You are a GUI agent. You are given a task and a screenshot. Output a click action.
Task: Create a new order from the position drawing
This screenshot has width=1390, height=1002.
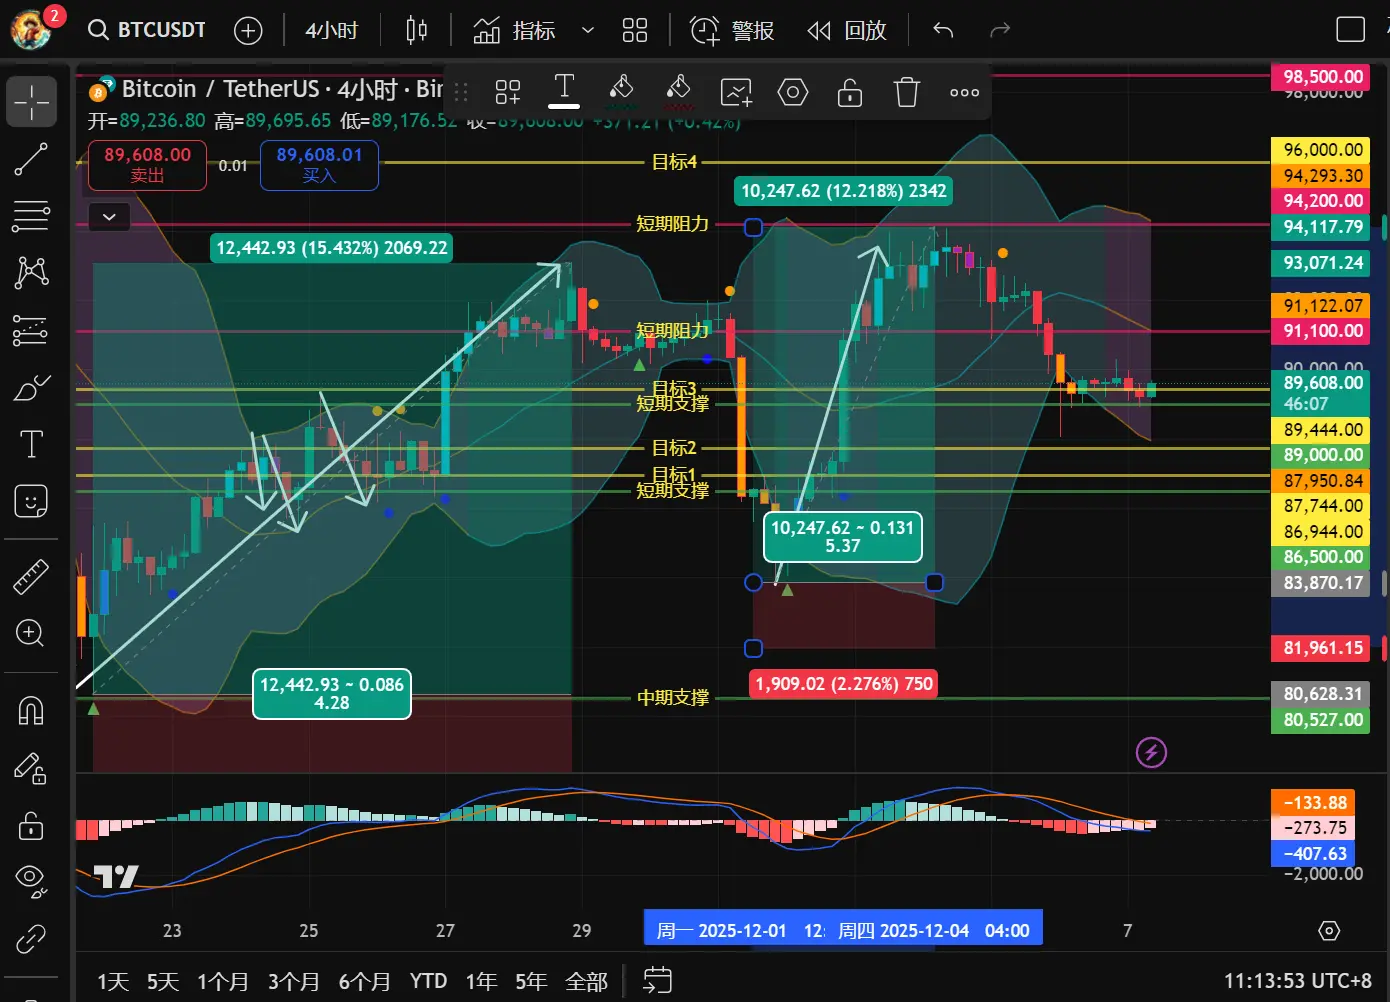[736, 92]
